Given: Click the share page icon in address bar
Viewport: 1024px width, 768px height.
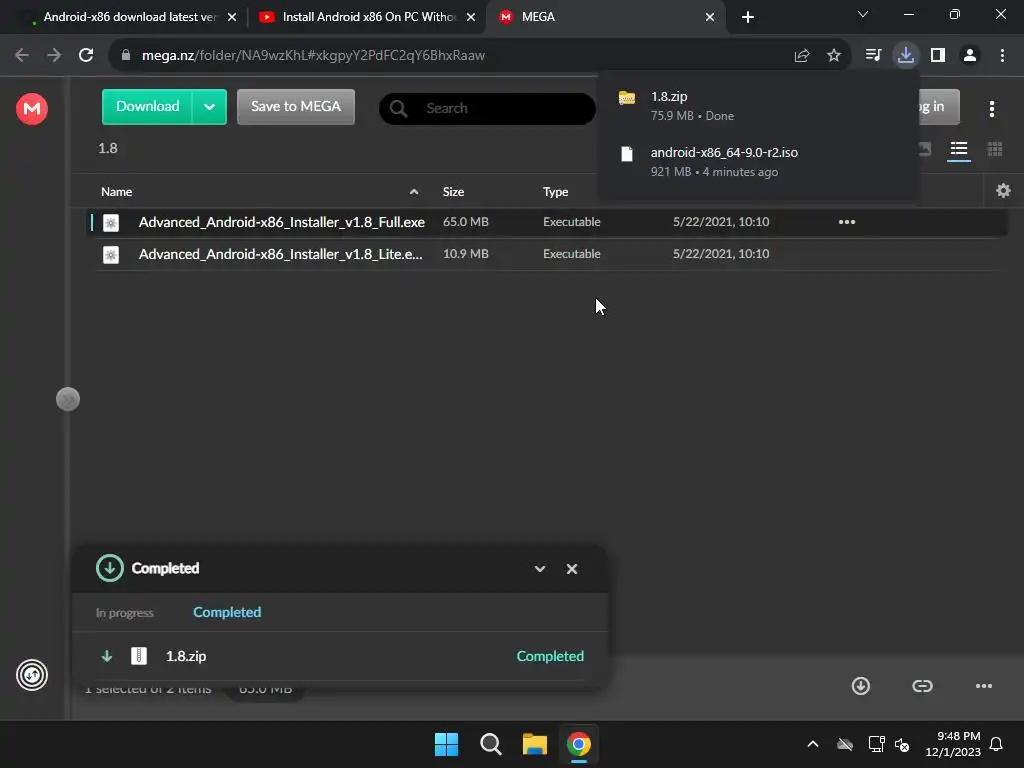Looking at the screenshot, I should [x=802, y=56].
